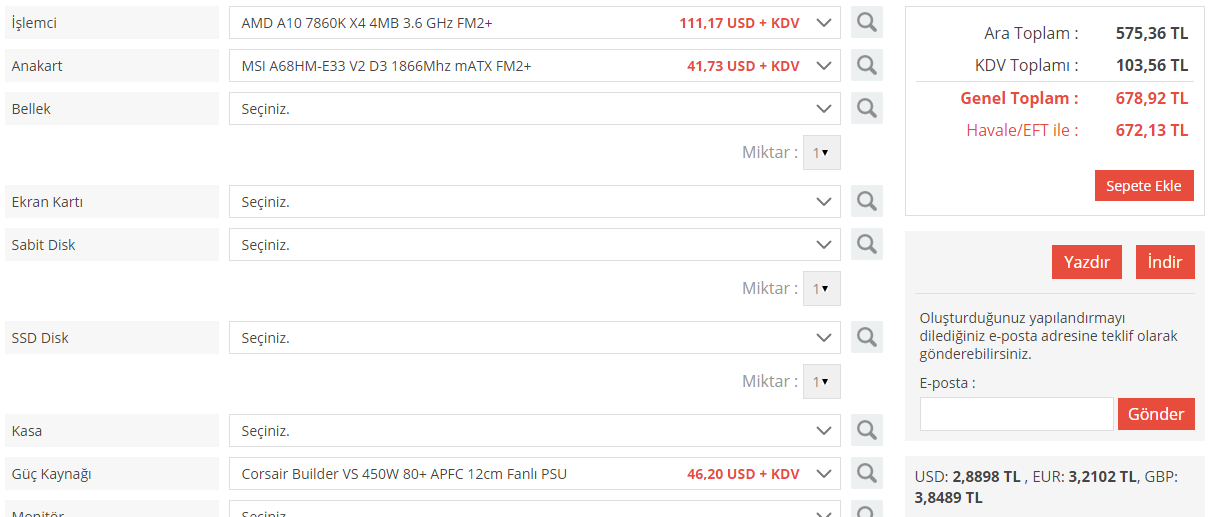Click the magnifier beside Ekran Kartı dropdown
Image resolution: width=1213 pixels, height=517 pixels.
pyautogui.click(x=867, y=201)
